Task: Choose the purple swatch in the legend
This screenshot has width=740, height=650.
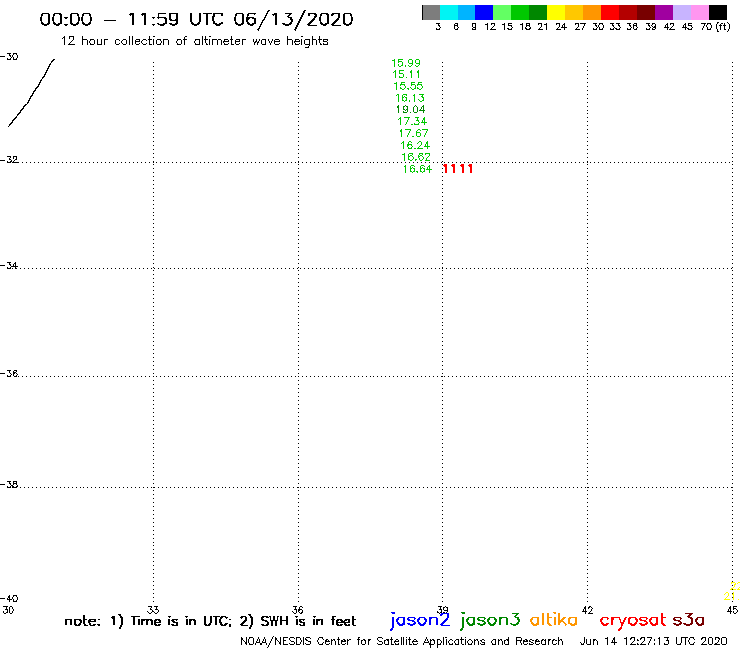Action: click(x=664, y=13)
